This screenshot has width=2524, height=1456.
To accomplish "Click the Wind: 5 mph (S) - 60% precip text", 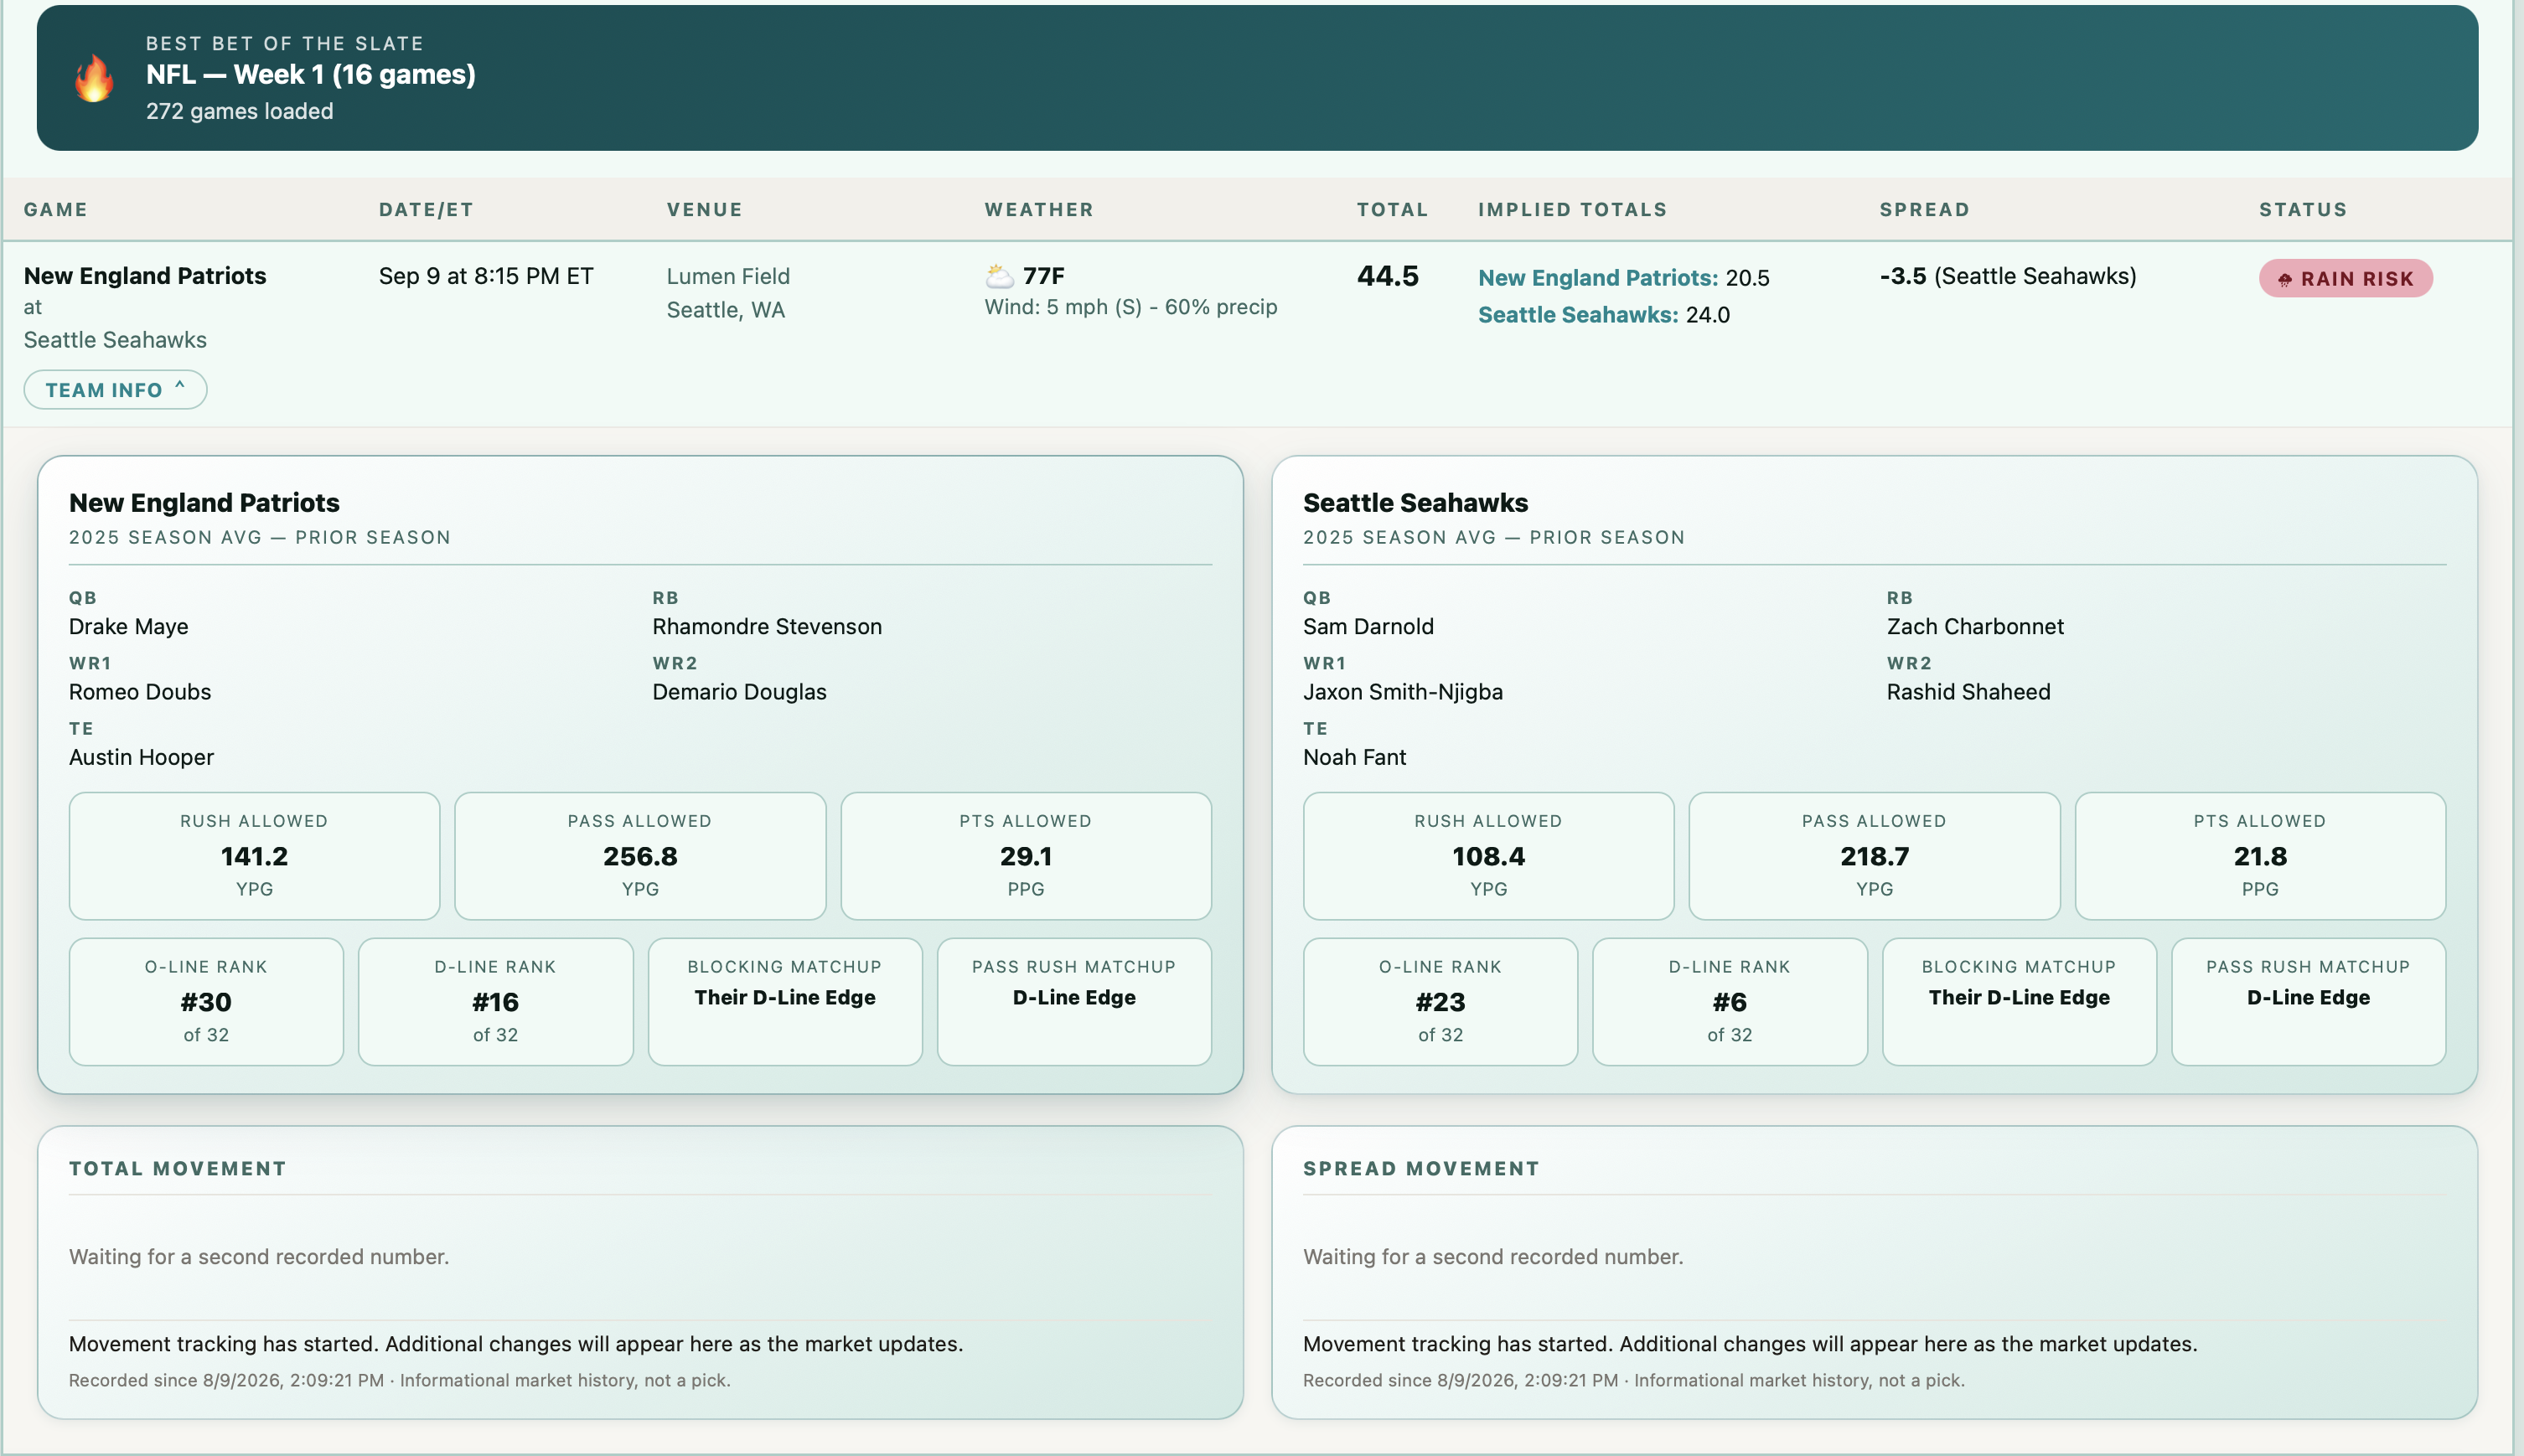I will (1130, 307).
